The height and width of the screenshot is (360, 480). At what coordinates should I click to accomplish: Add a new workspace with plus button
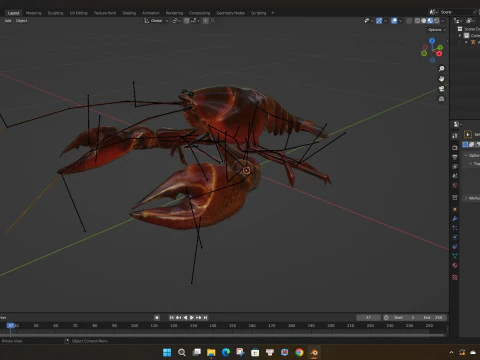click(x=273, y=13)
